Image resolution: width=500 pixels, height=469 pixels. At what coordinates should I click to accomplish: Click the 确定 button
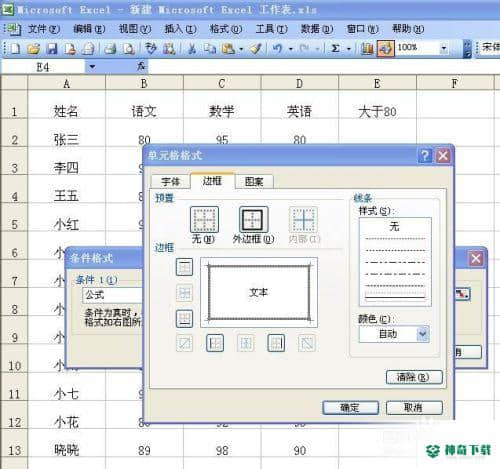click(x=350, y=407)
